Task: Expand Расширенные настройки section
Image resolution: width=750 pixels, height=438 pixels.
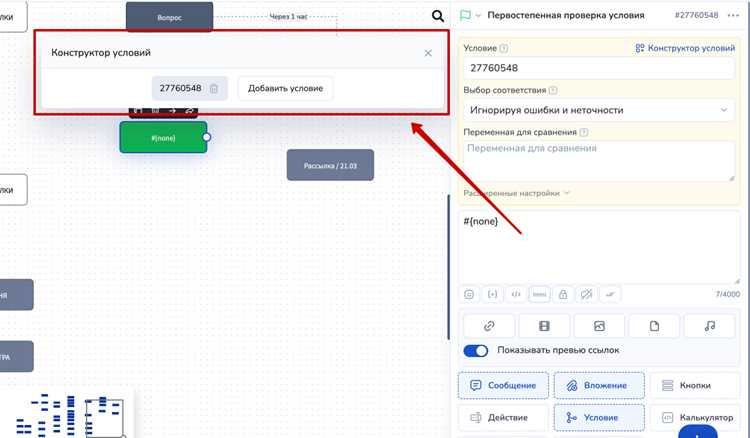Action: (517, 193)
